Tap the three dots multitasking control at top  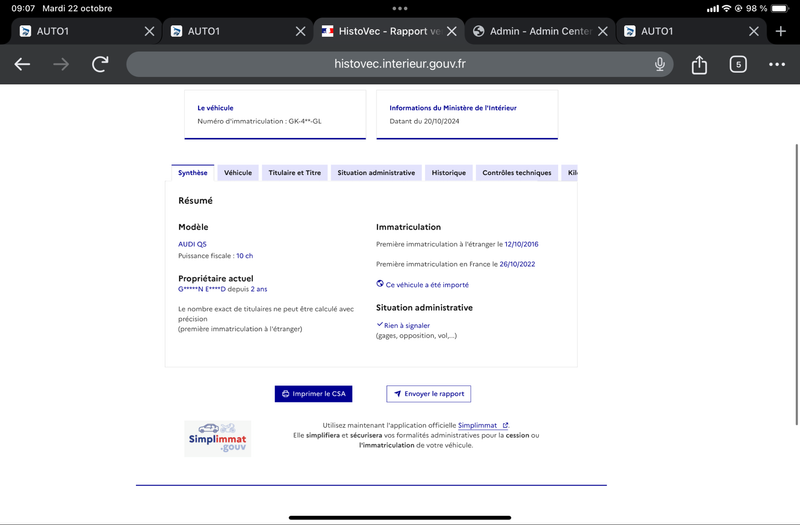(x=399, y=8)
